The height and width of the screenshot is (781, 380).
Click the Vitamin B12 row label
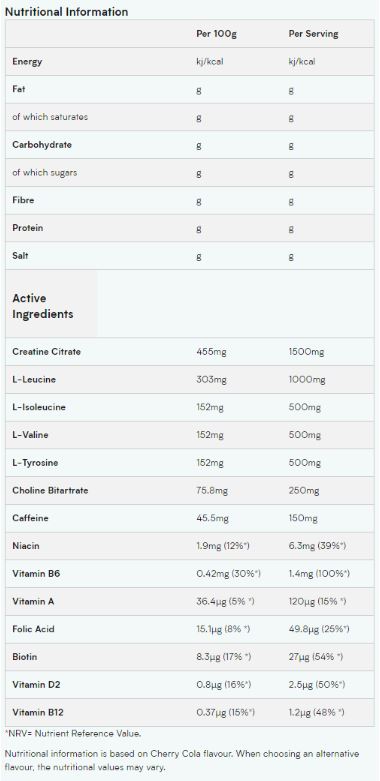pos(38,713)
